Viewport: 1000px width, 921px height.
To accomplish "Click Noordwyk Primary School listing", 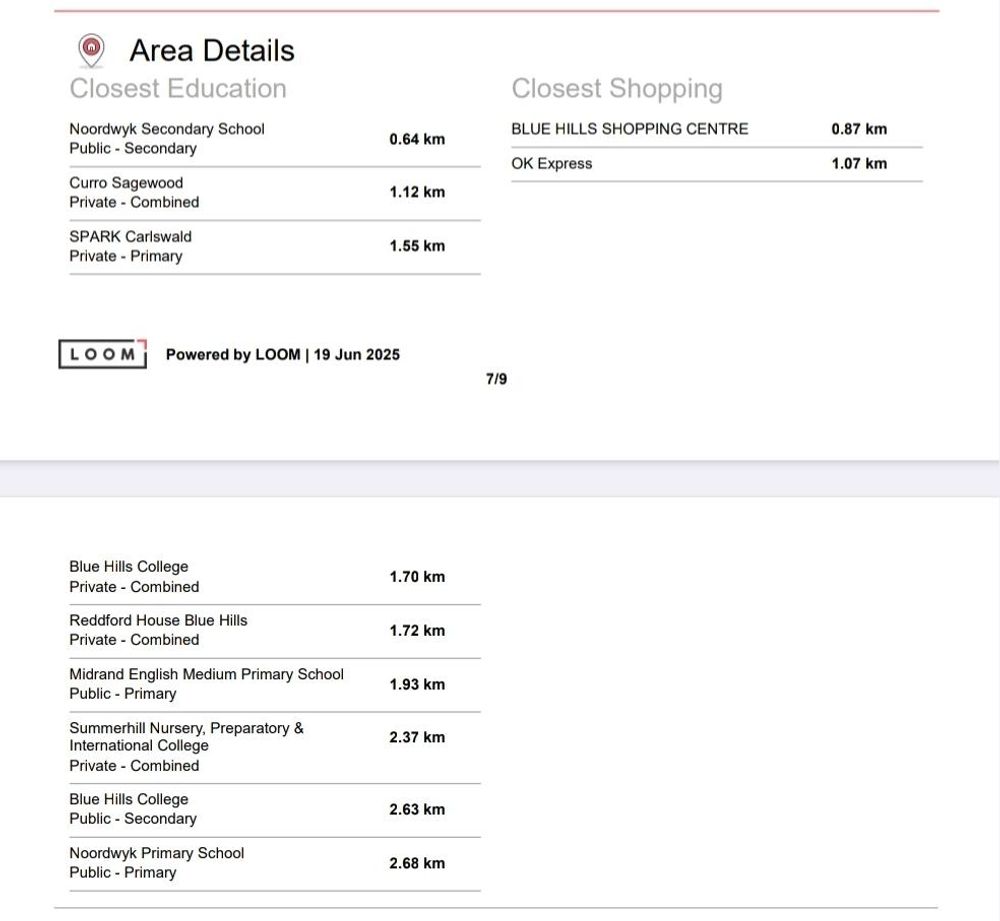I will click(156, 853).
